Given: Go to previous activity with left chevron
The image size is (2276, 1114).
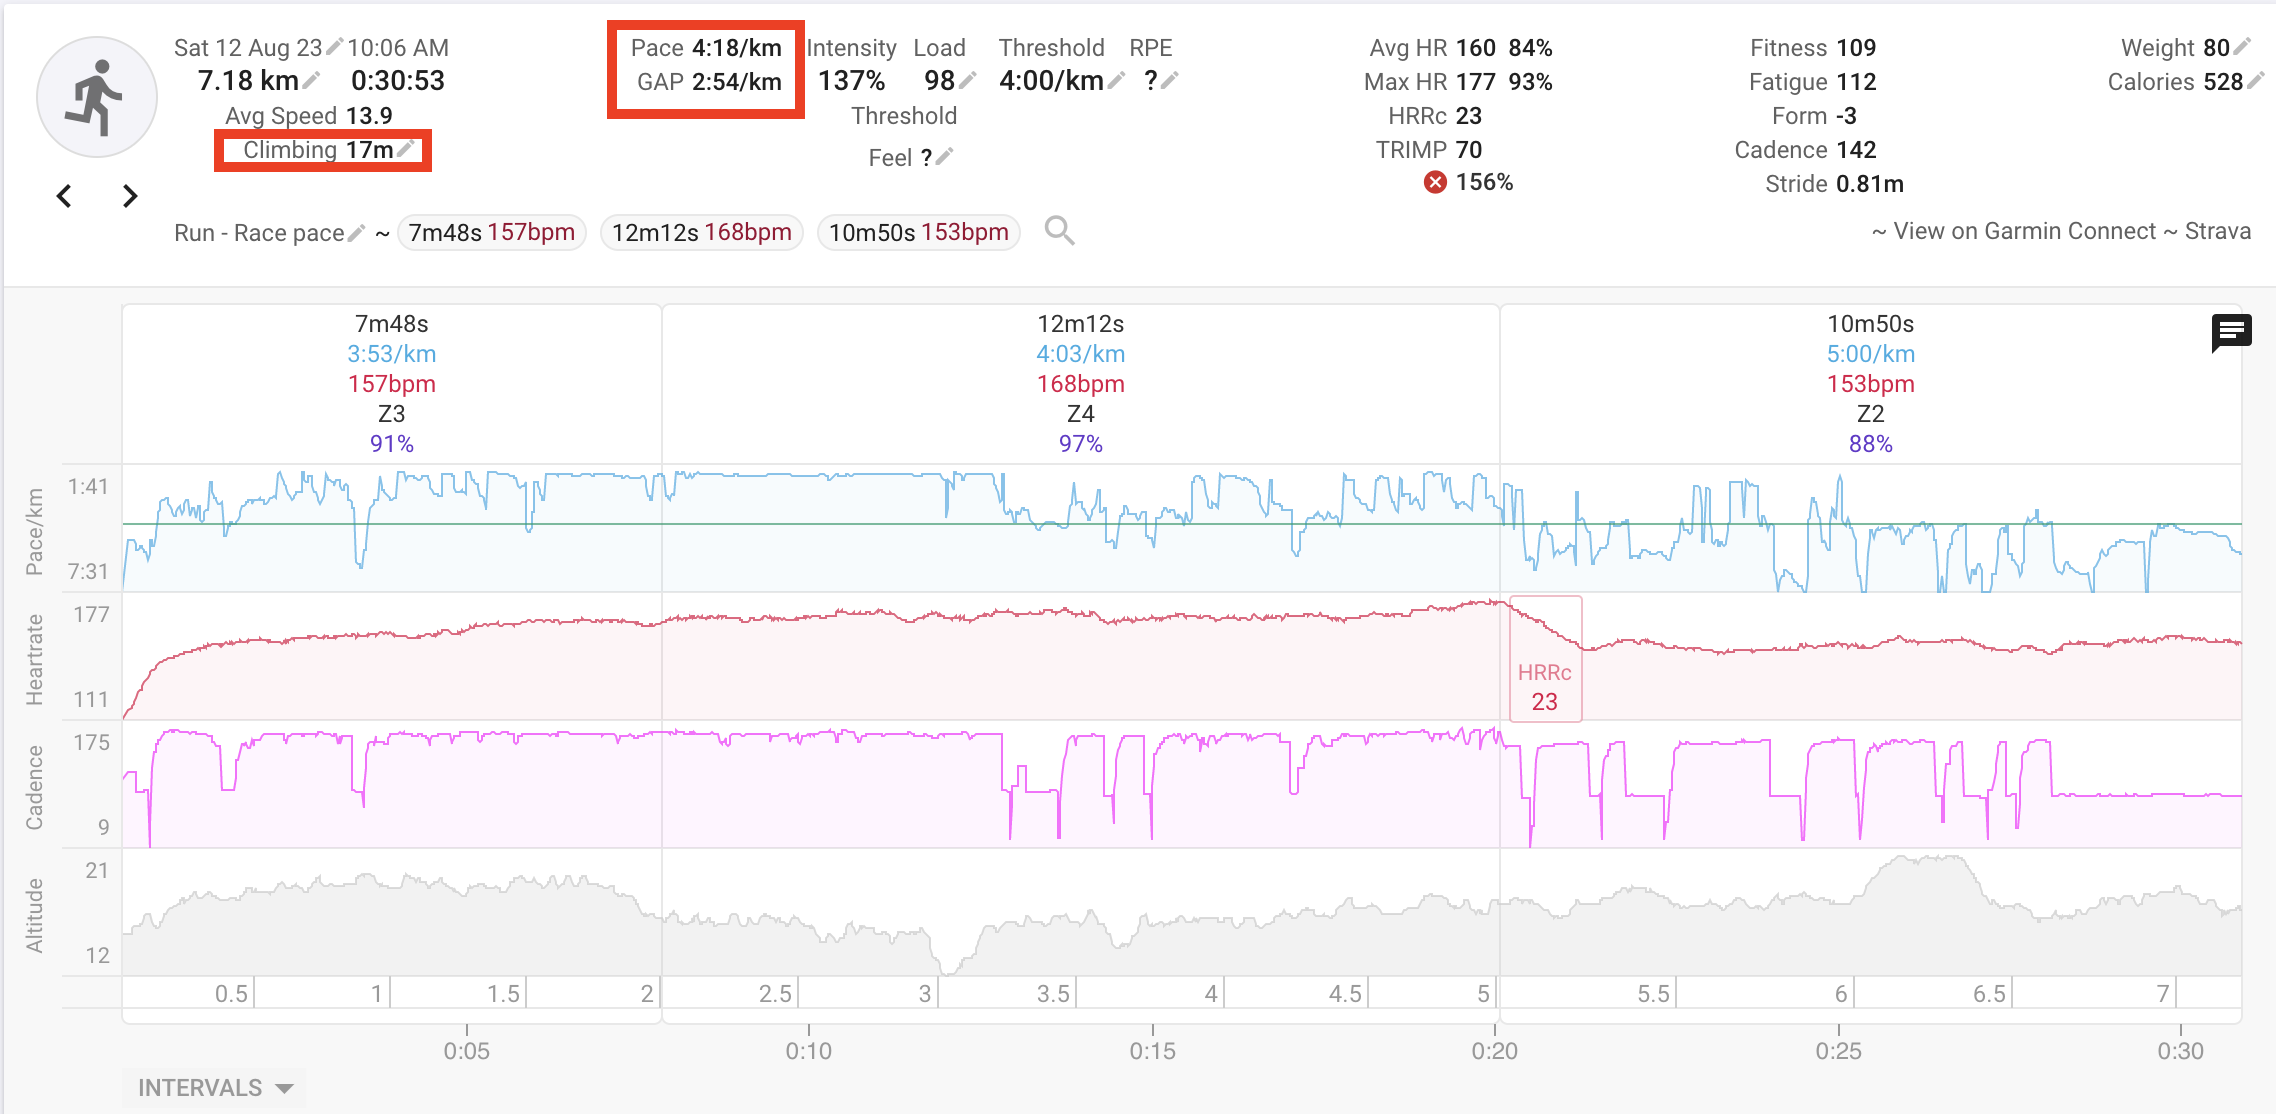Looking at the screenshot, I should 64,196.
